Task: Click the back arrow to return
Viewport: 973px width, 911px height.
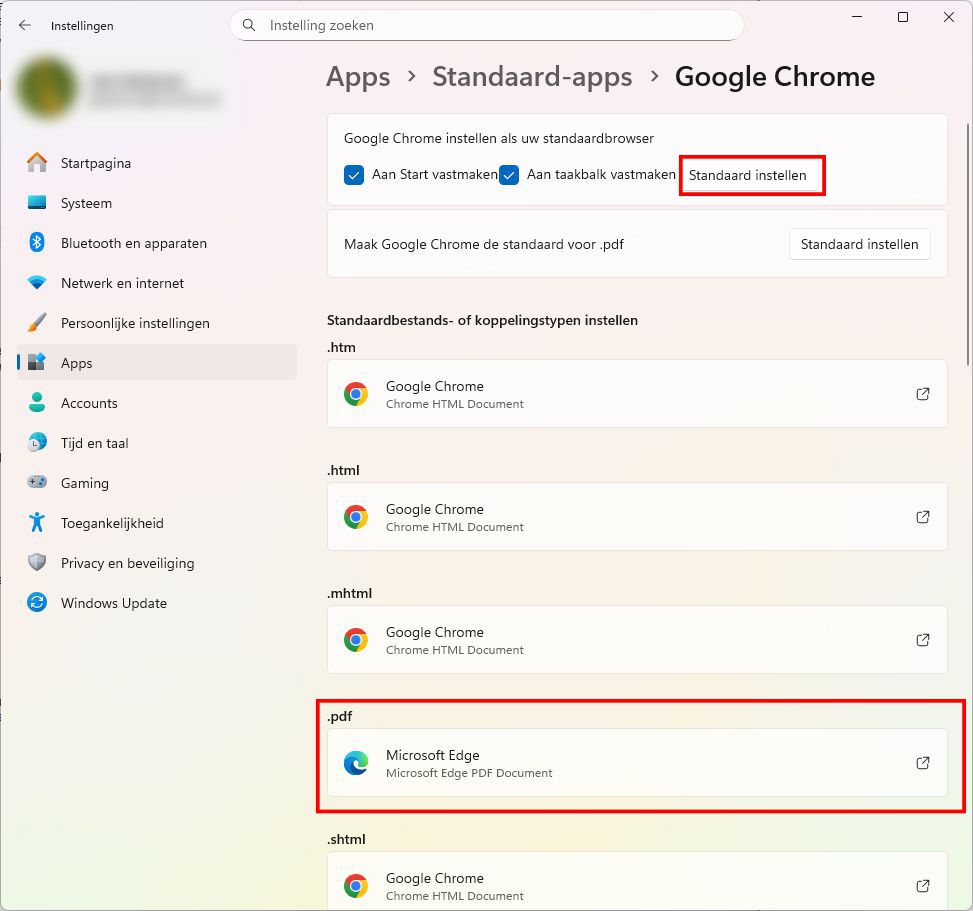Action: (24, 25)
